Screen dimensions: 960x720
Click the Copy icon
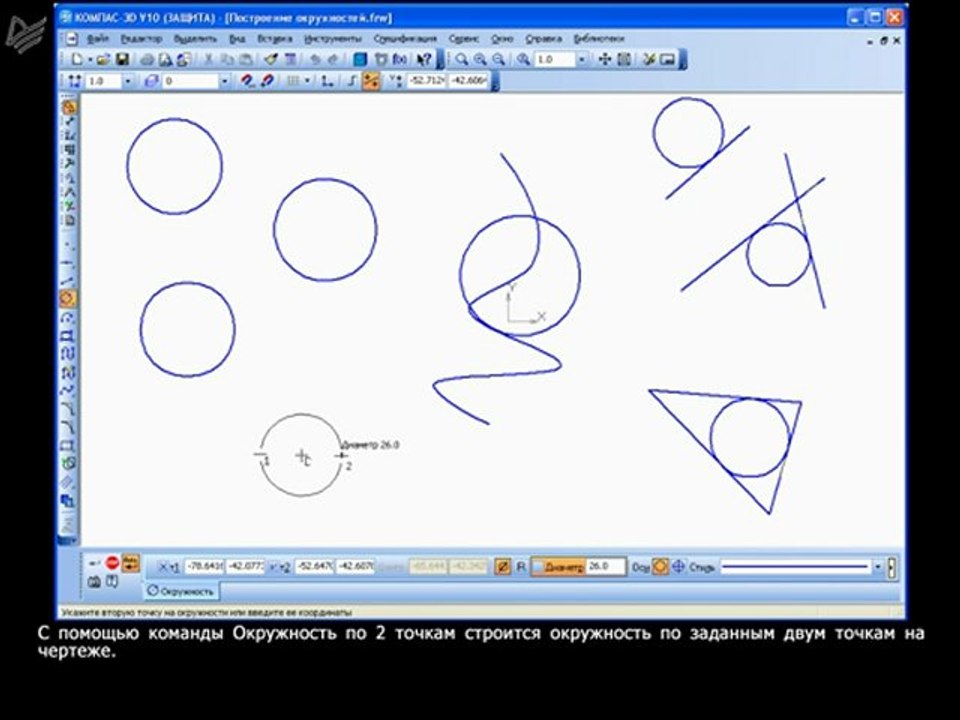click(x=227, y=59)
